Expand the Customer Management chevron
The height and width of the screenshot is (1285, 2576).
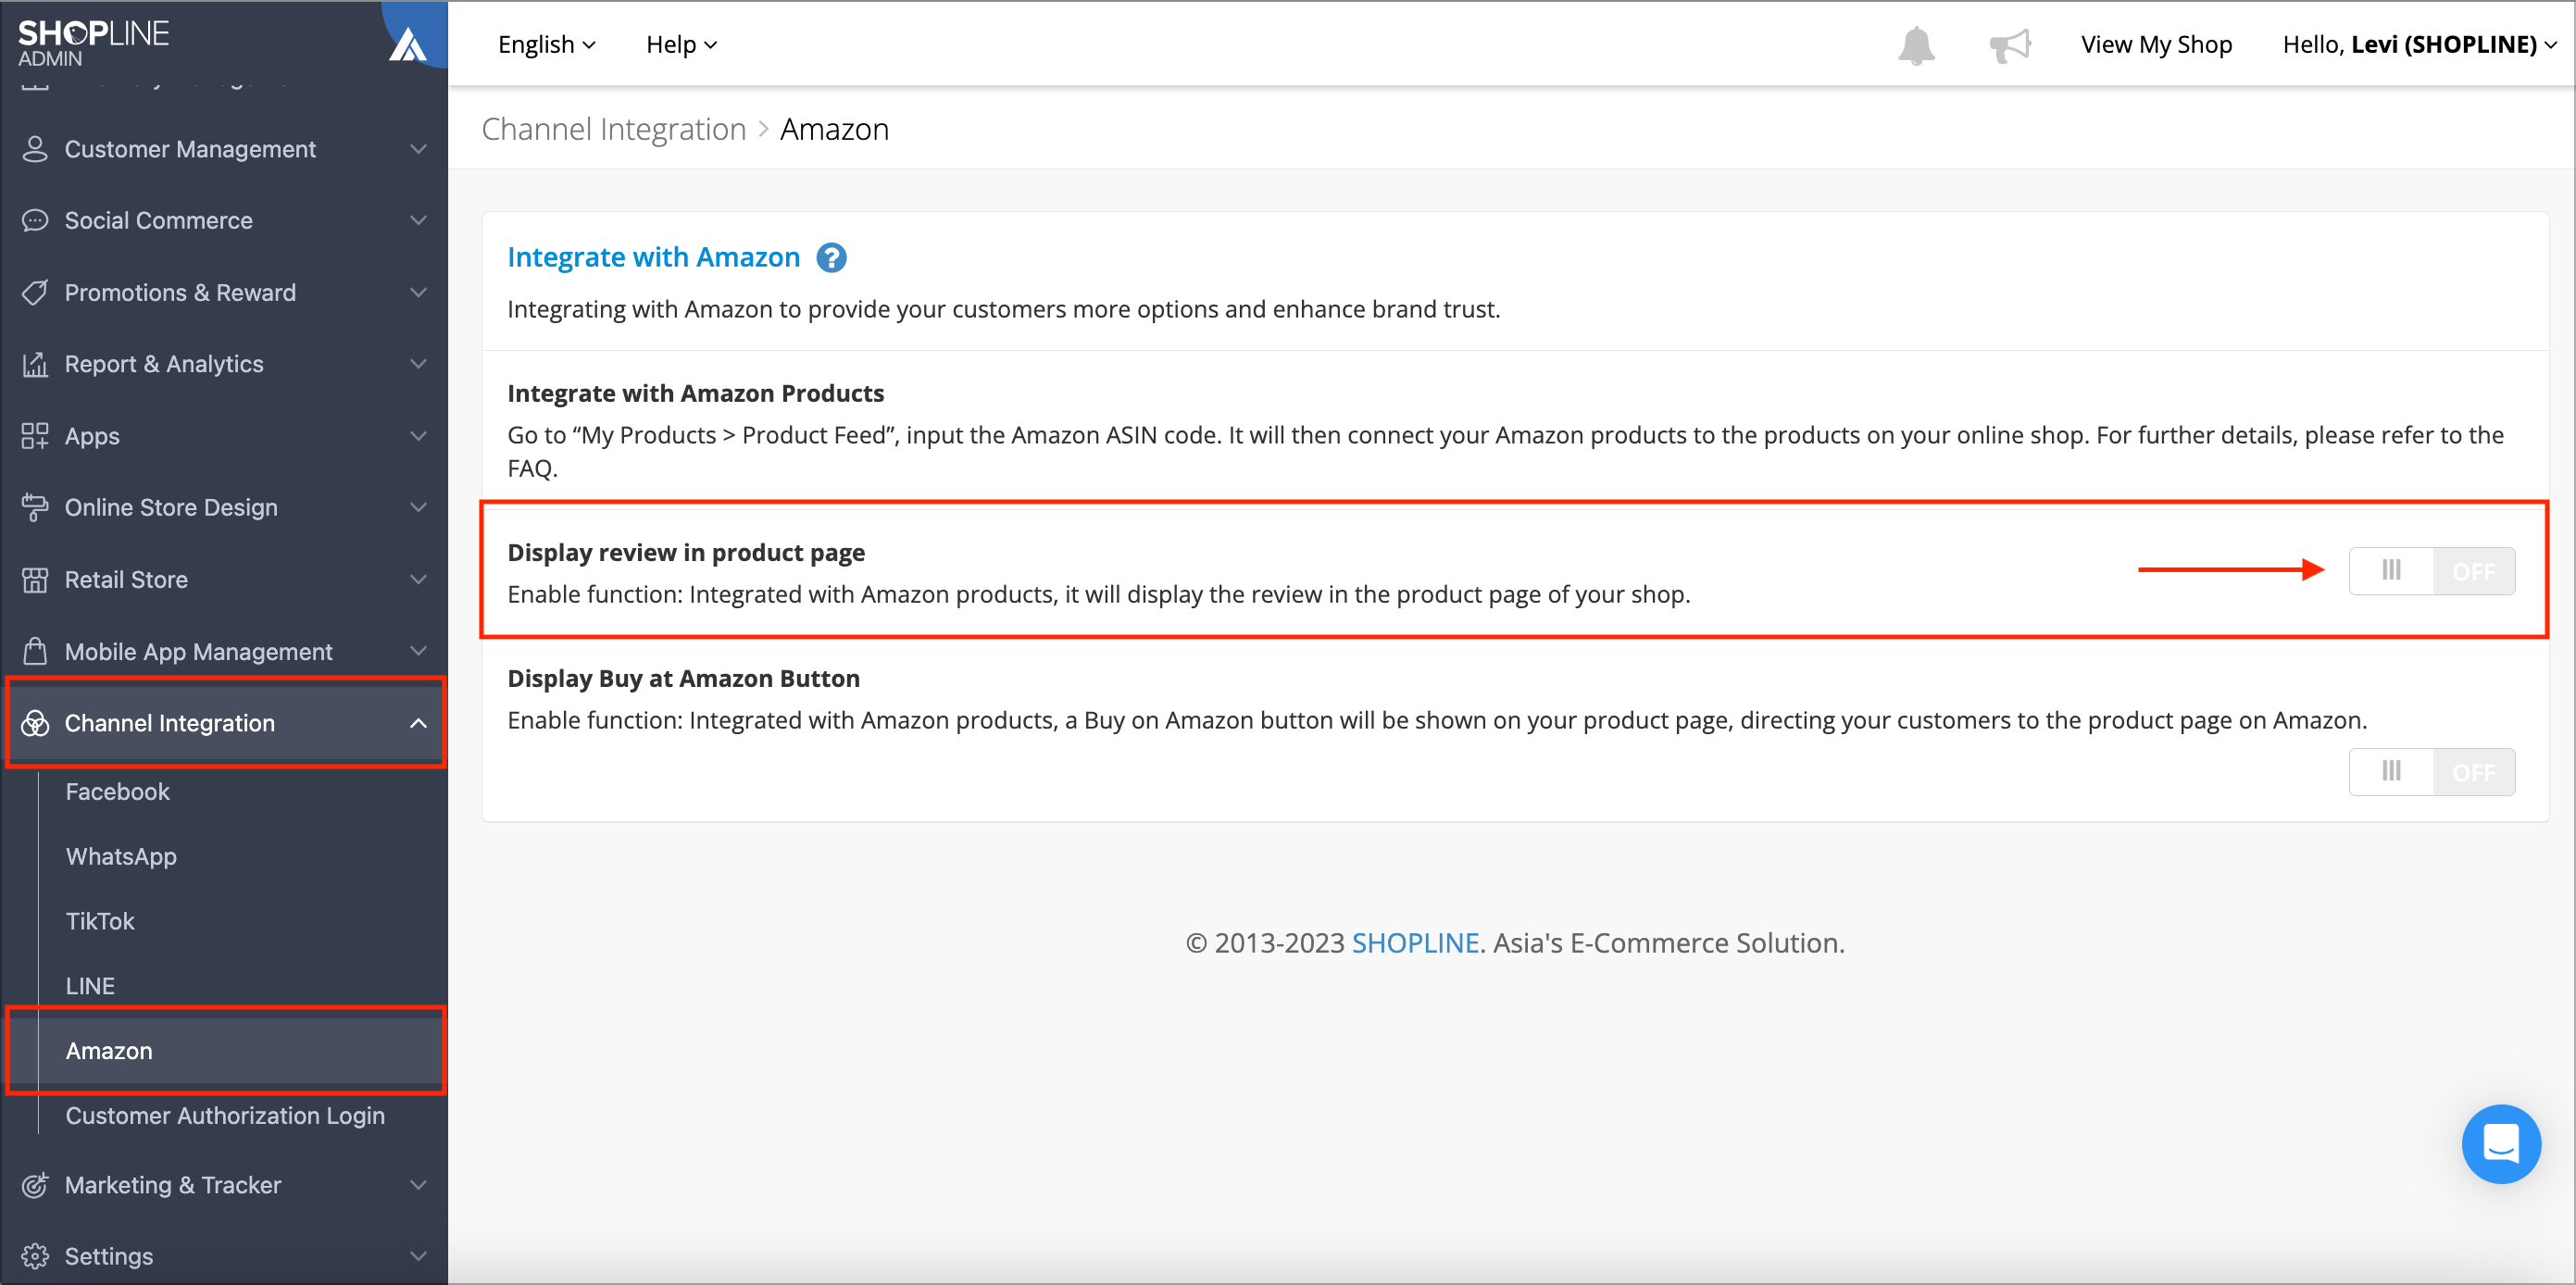pos(418,149)
